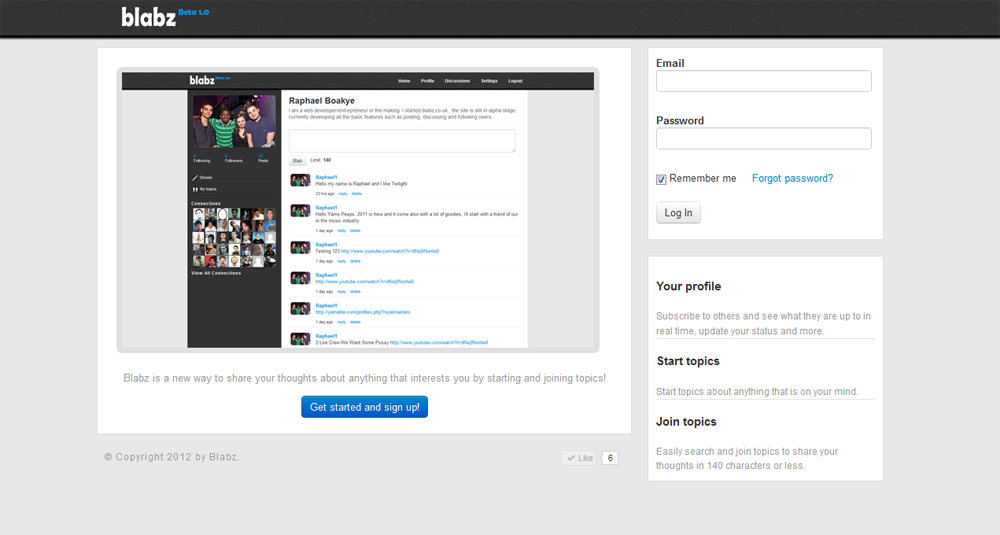Click 'Start topics about anything' description text
This screenshot has height=535, width=1000.
pos(757,392)
